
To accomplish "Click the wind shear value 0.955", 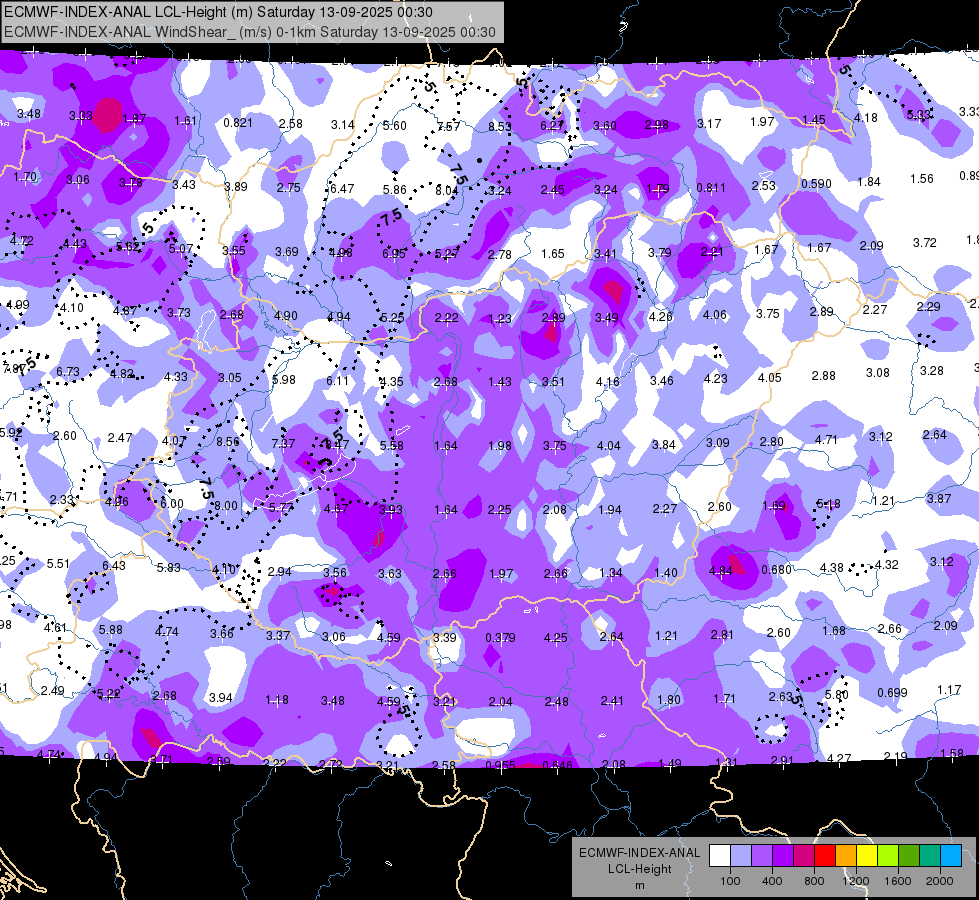I will click(501, 766).
